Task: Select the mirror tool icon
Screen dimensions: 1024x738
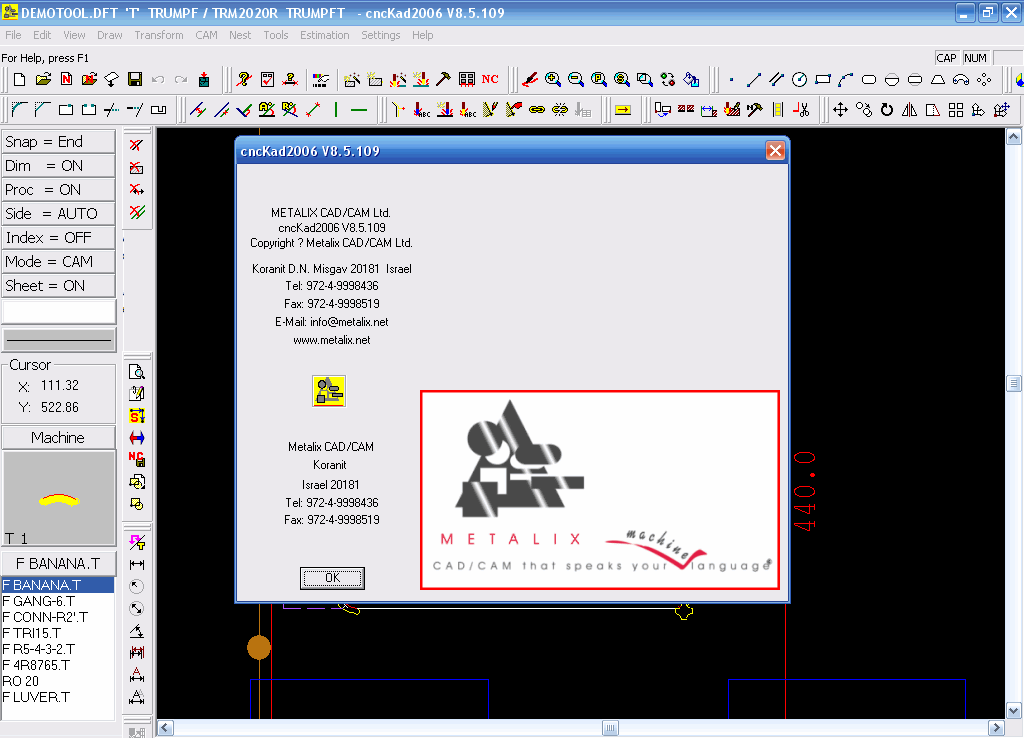Action: click(909, 110)
